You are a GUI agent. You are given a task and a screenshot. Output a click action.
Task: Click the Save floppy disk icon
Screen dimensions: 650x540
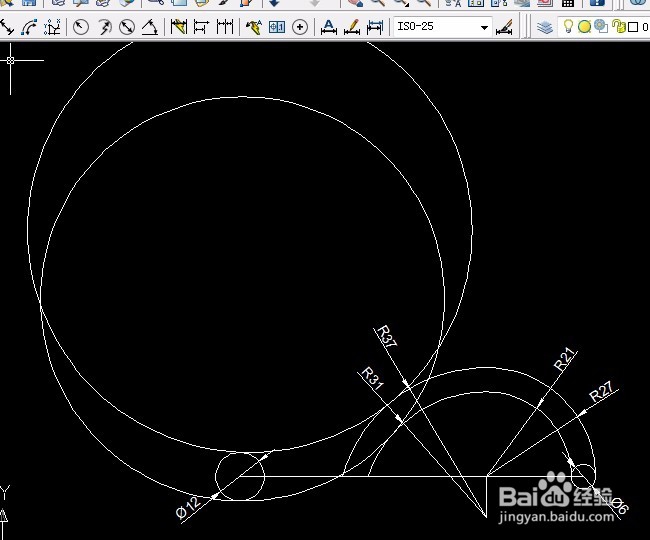(x=29, y=3)
